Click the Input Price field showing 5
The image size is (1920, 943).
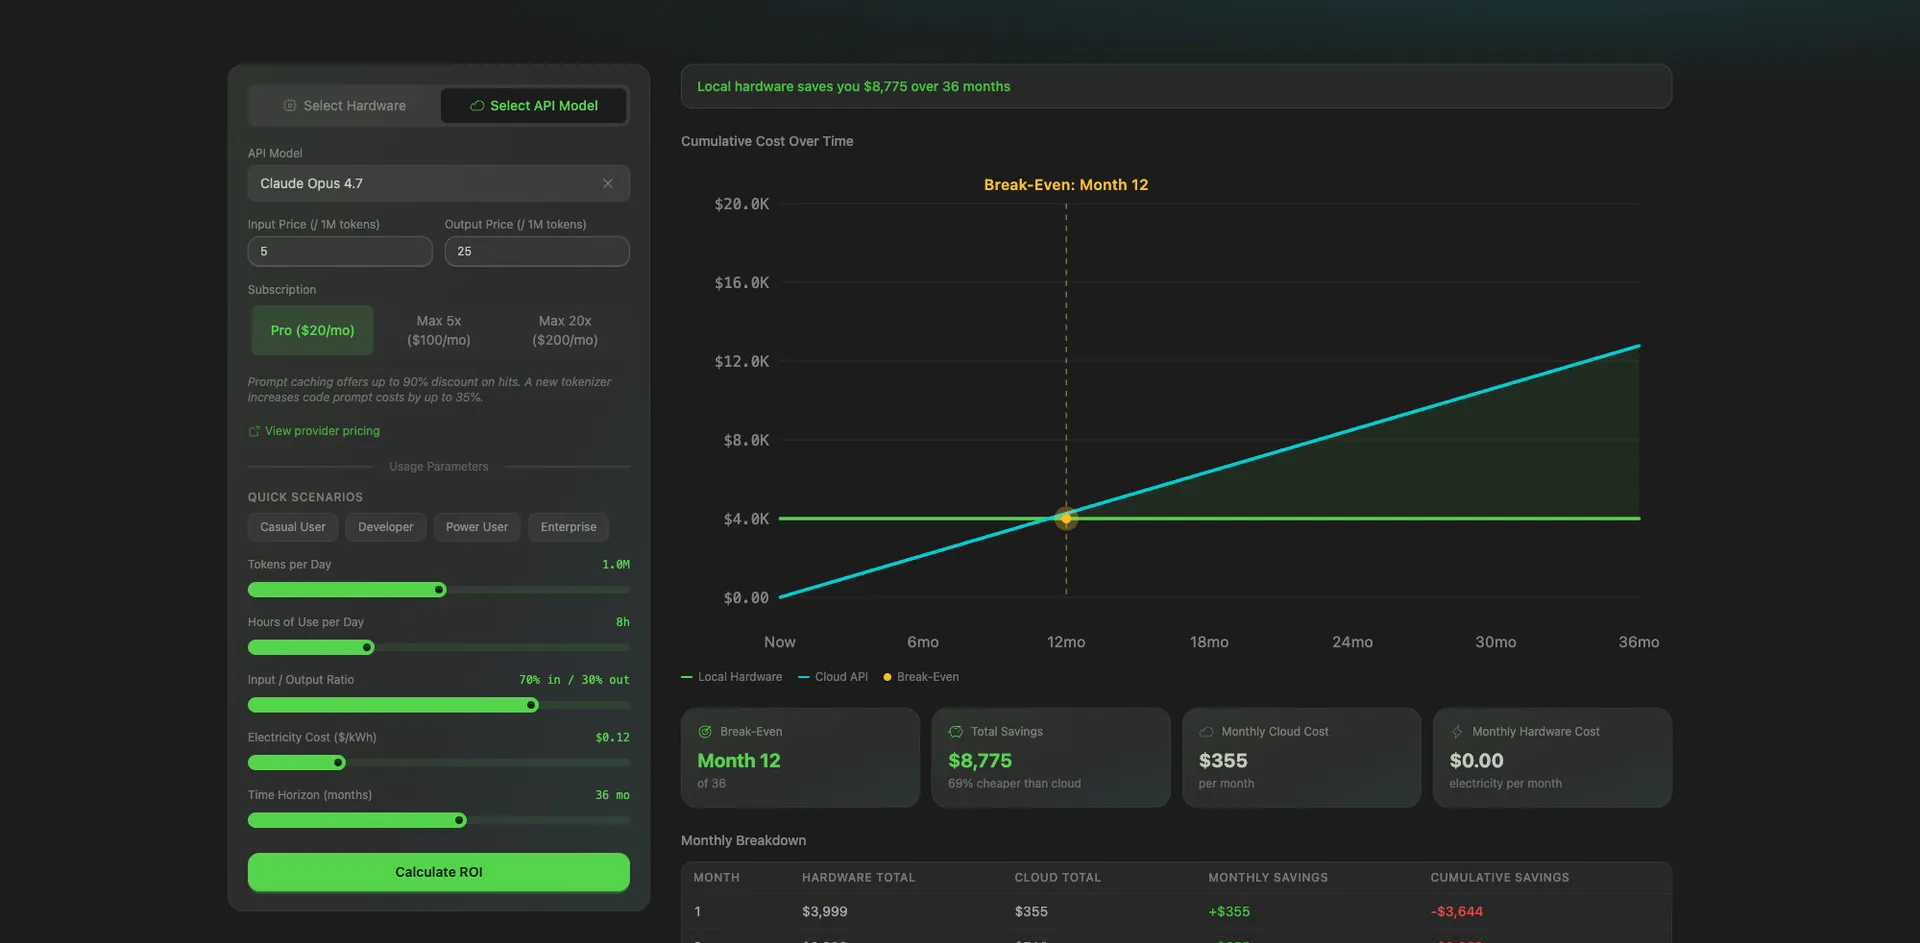click(340, 251)
